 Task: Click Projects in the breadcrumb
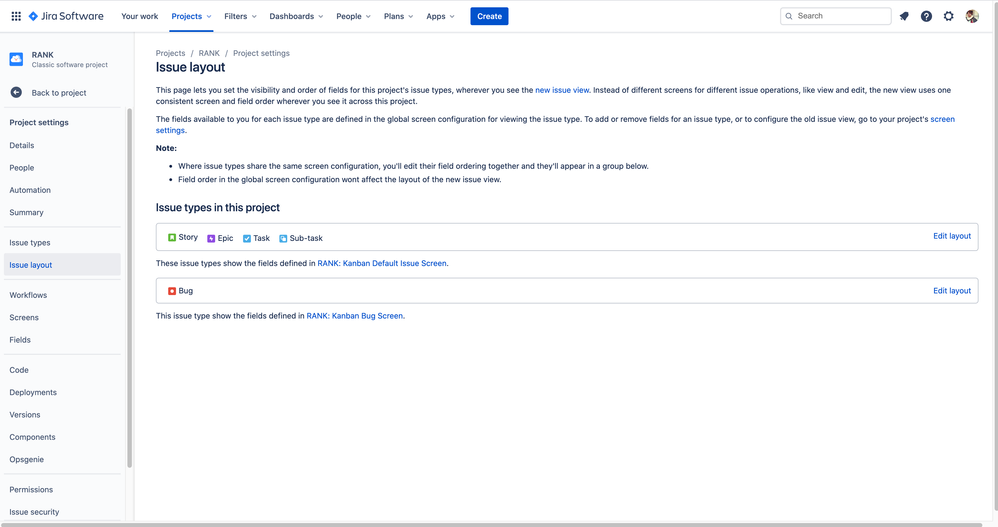click(171, 53)
